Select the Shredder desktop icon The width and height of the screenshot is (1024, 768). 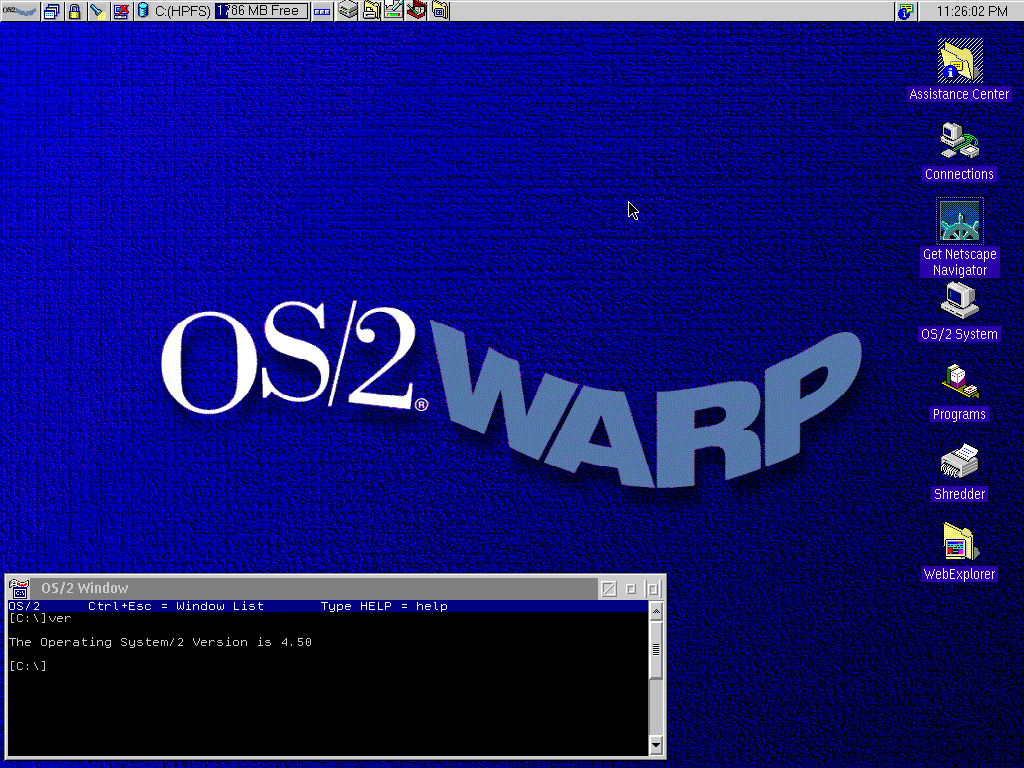pyautogui.click(x=959, y=461)
